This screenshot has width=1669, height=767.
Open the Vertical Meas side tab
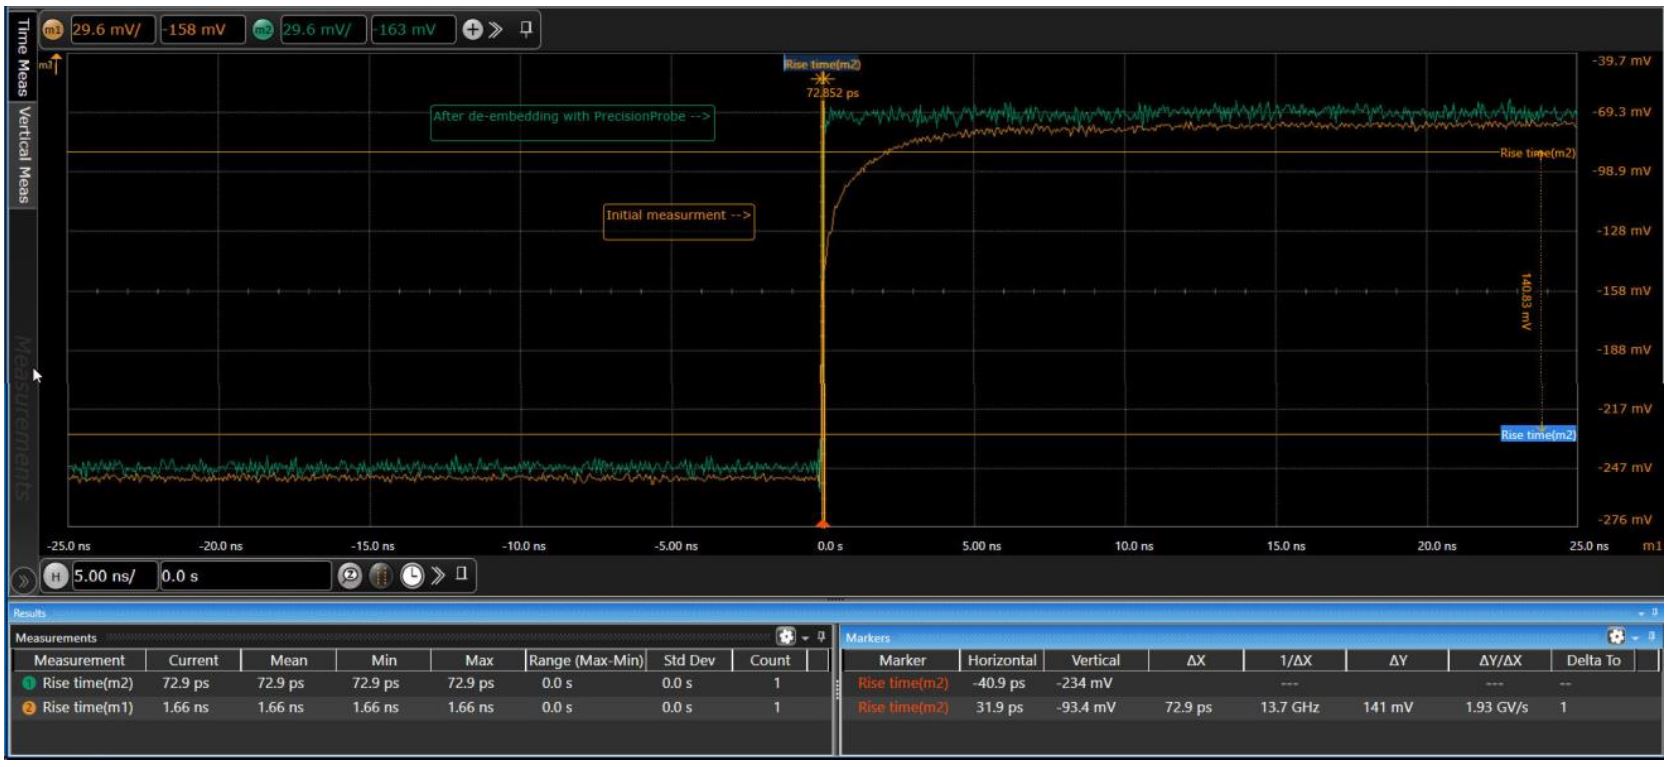(22, 153)
